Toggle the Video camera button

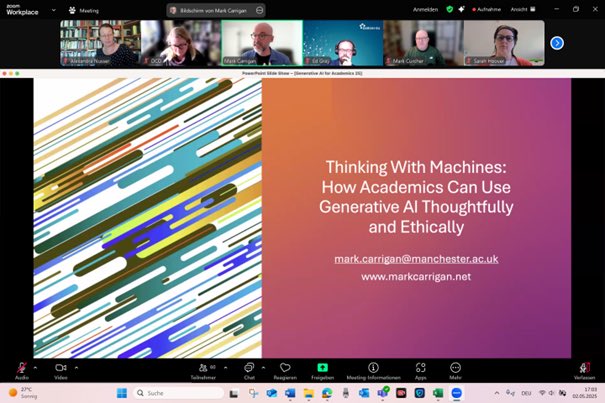tap(61, 371)
